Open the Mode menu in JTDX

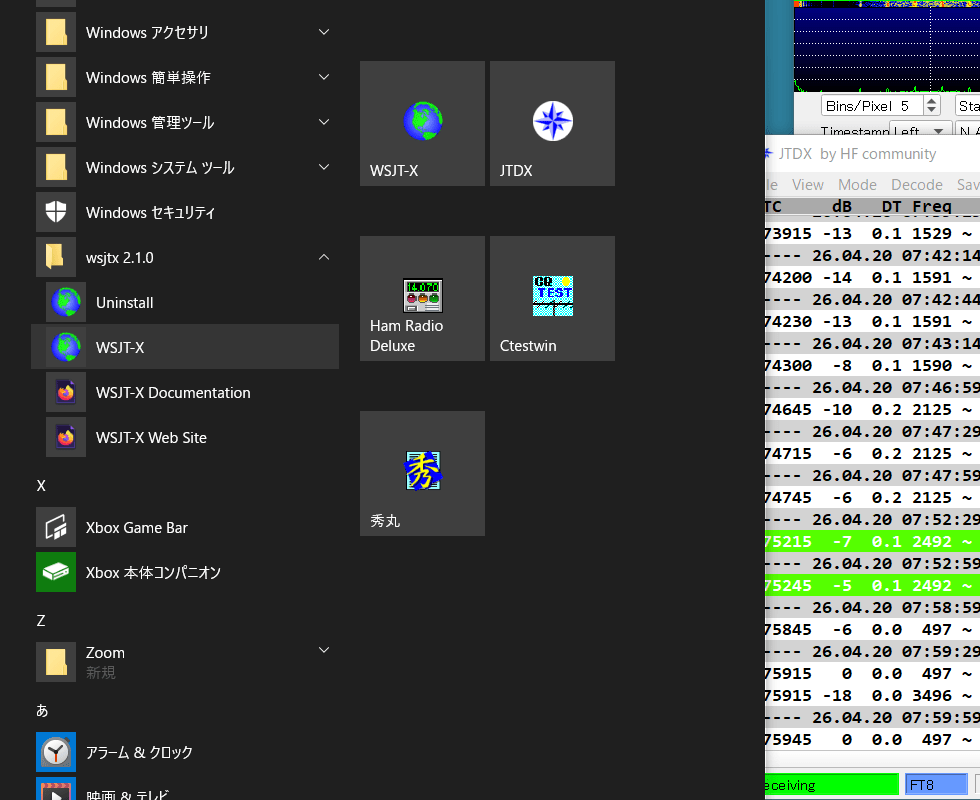point(857,185)
